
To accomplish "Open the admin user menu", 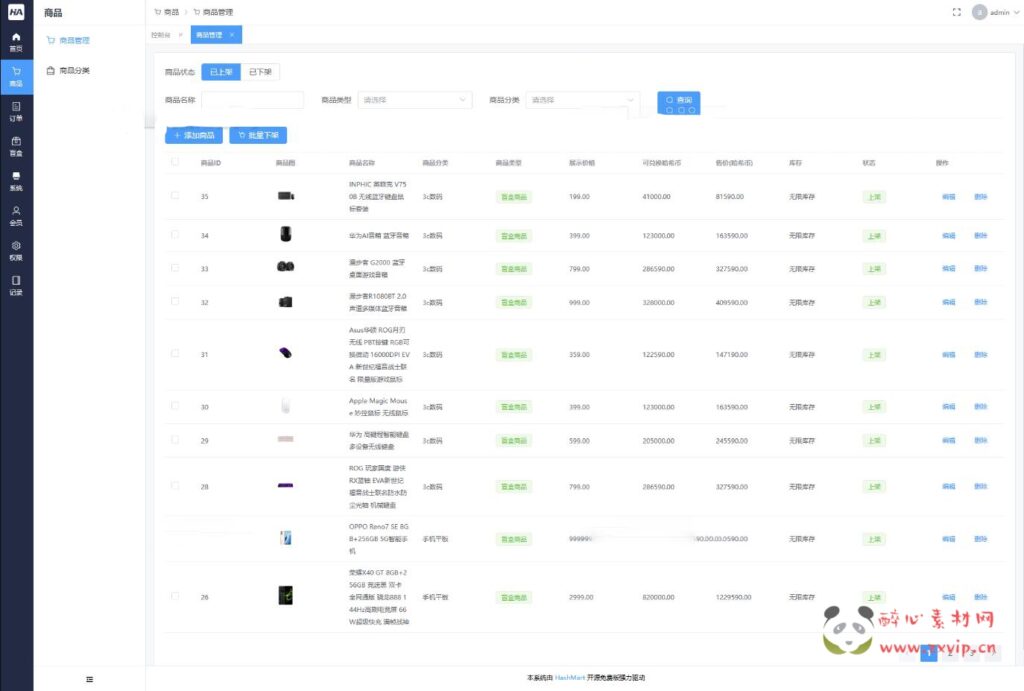I will pos(991,12).
